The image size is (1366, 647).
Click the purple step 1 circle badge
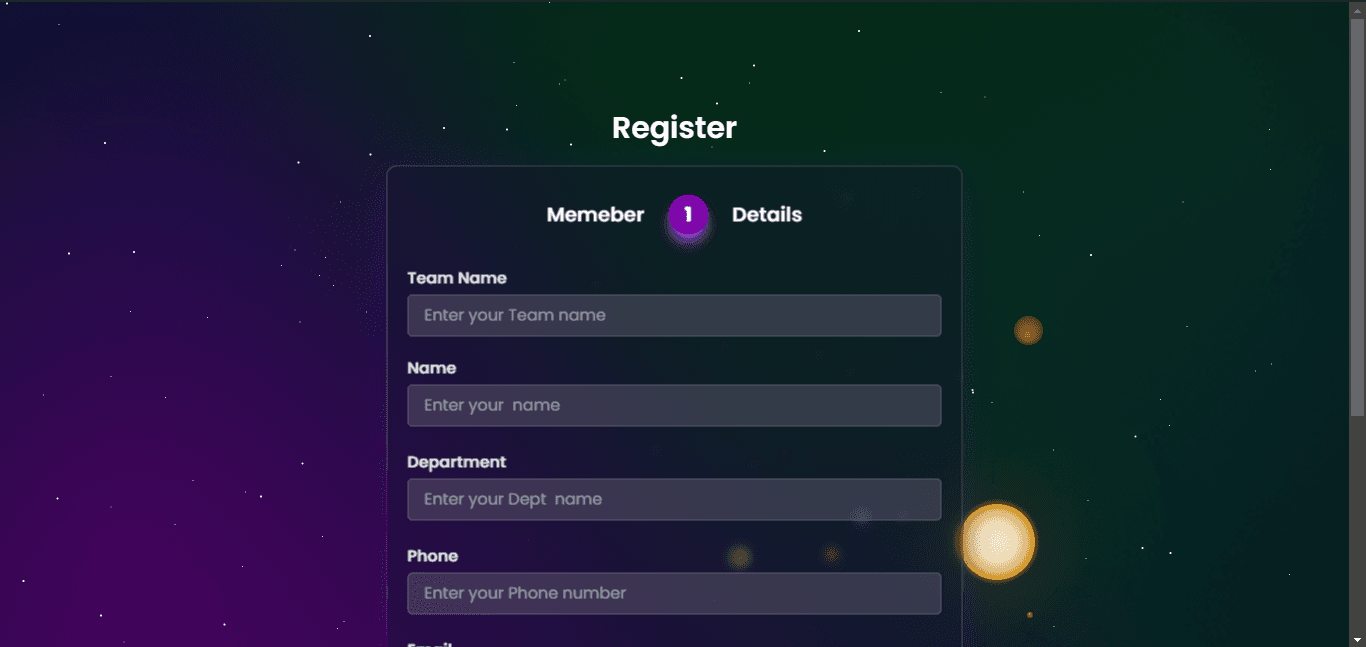pyautogui.click(x=688, y=215)
